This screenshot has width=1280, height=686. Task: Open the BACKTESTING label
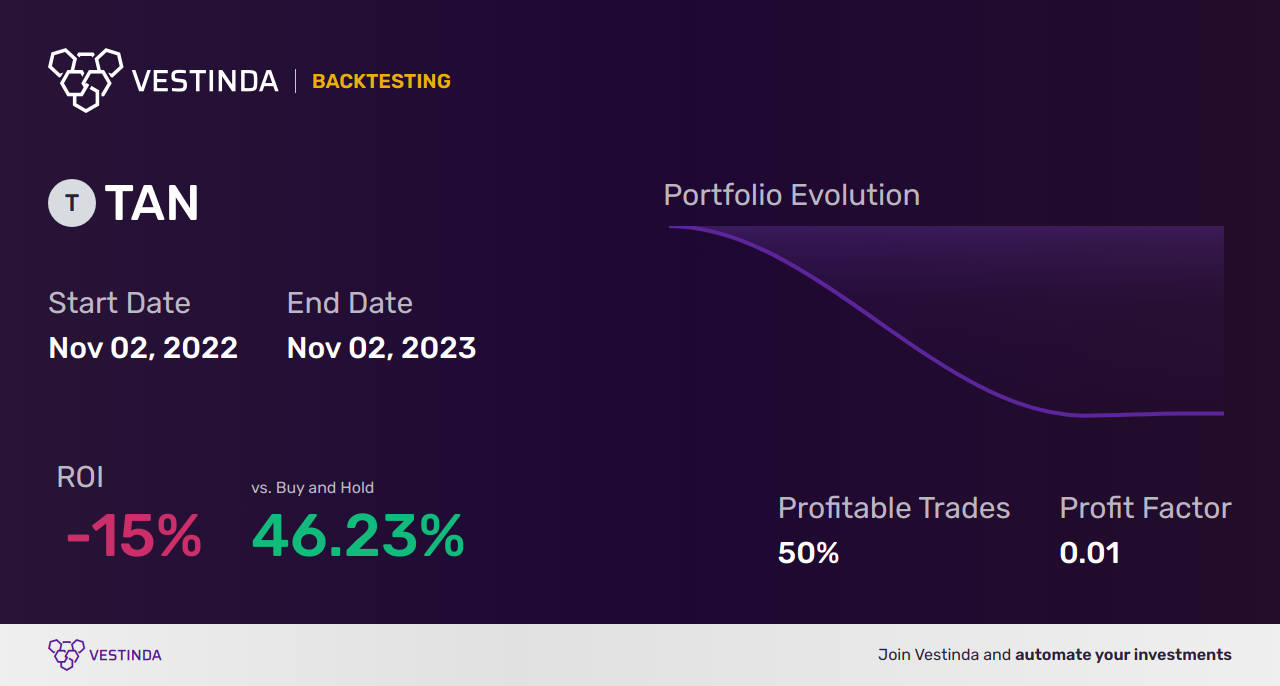click(x=381, y=81)
